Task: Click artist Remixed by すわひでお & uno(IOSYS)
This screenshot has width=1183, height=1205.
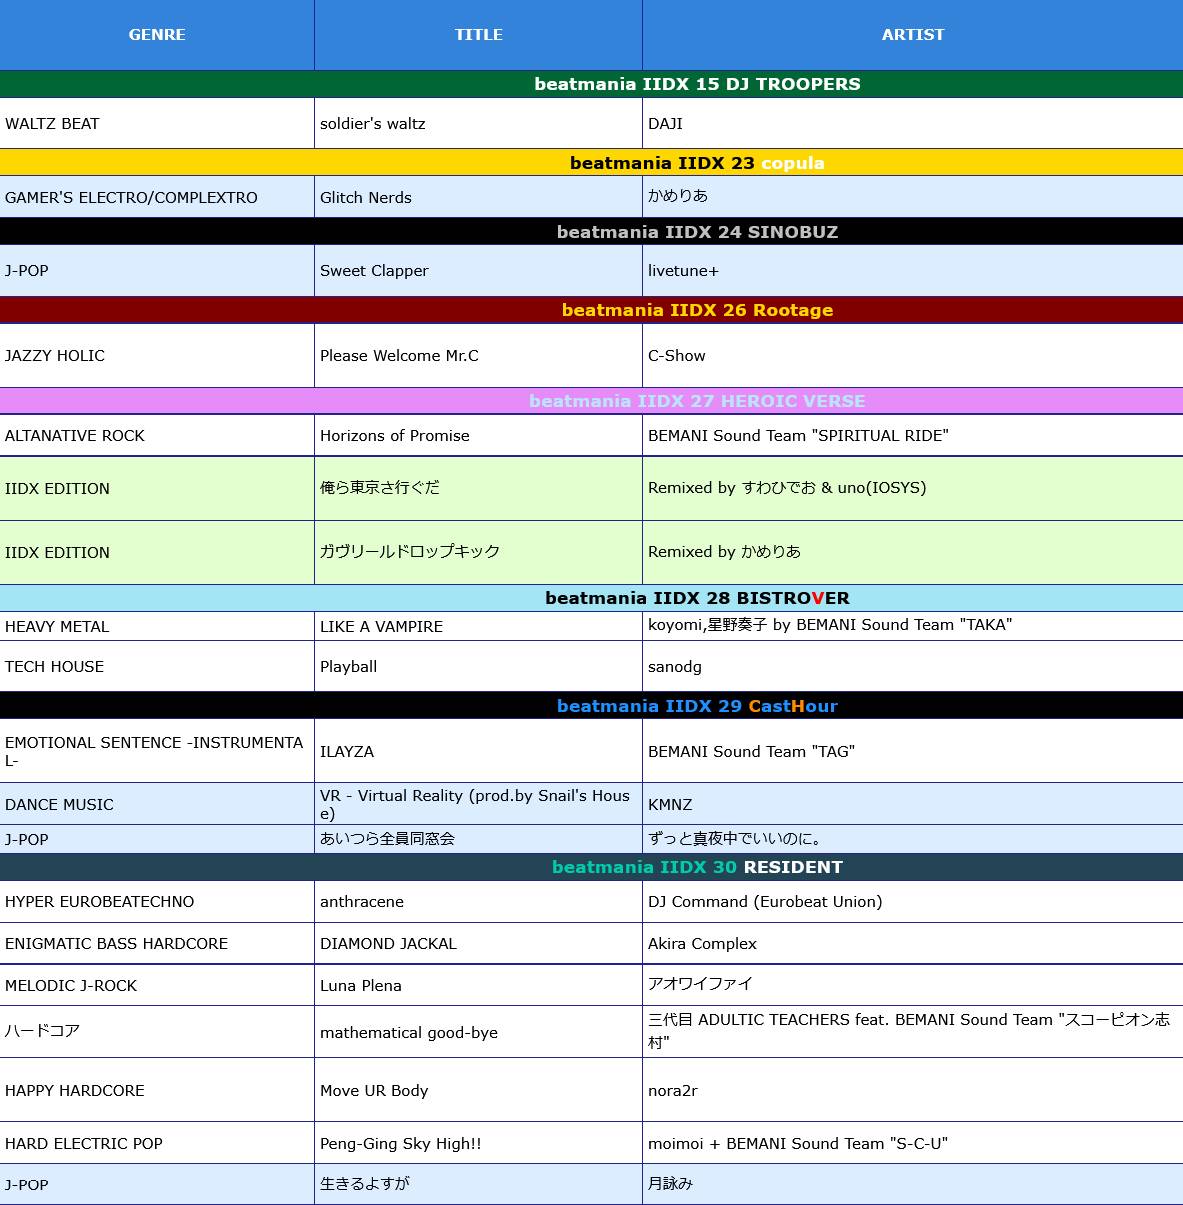Action: tap(787, 488)
